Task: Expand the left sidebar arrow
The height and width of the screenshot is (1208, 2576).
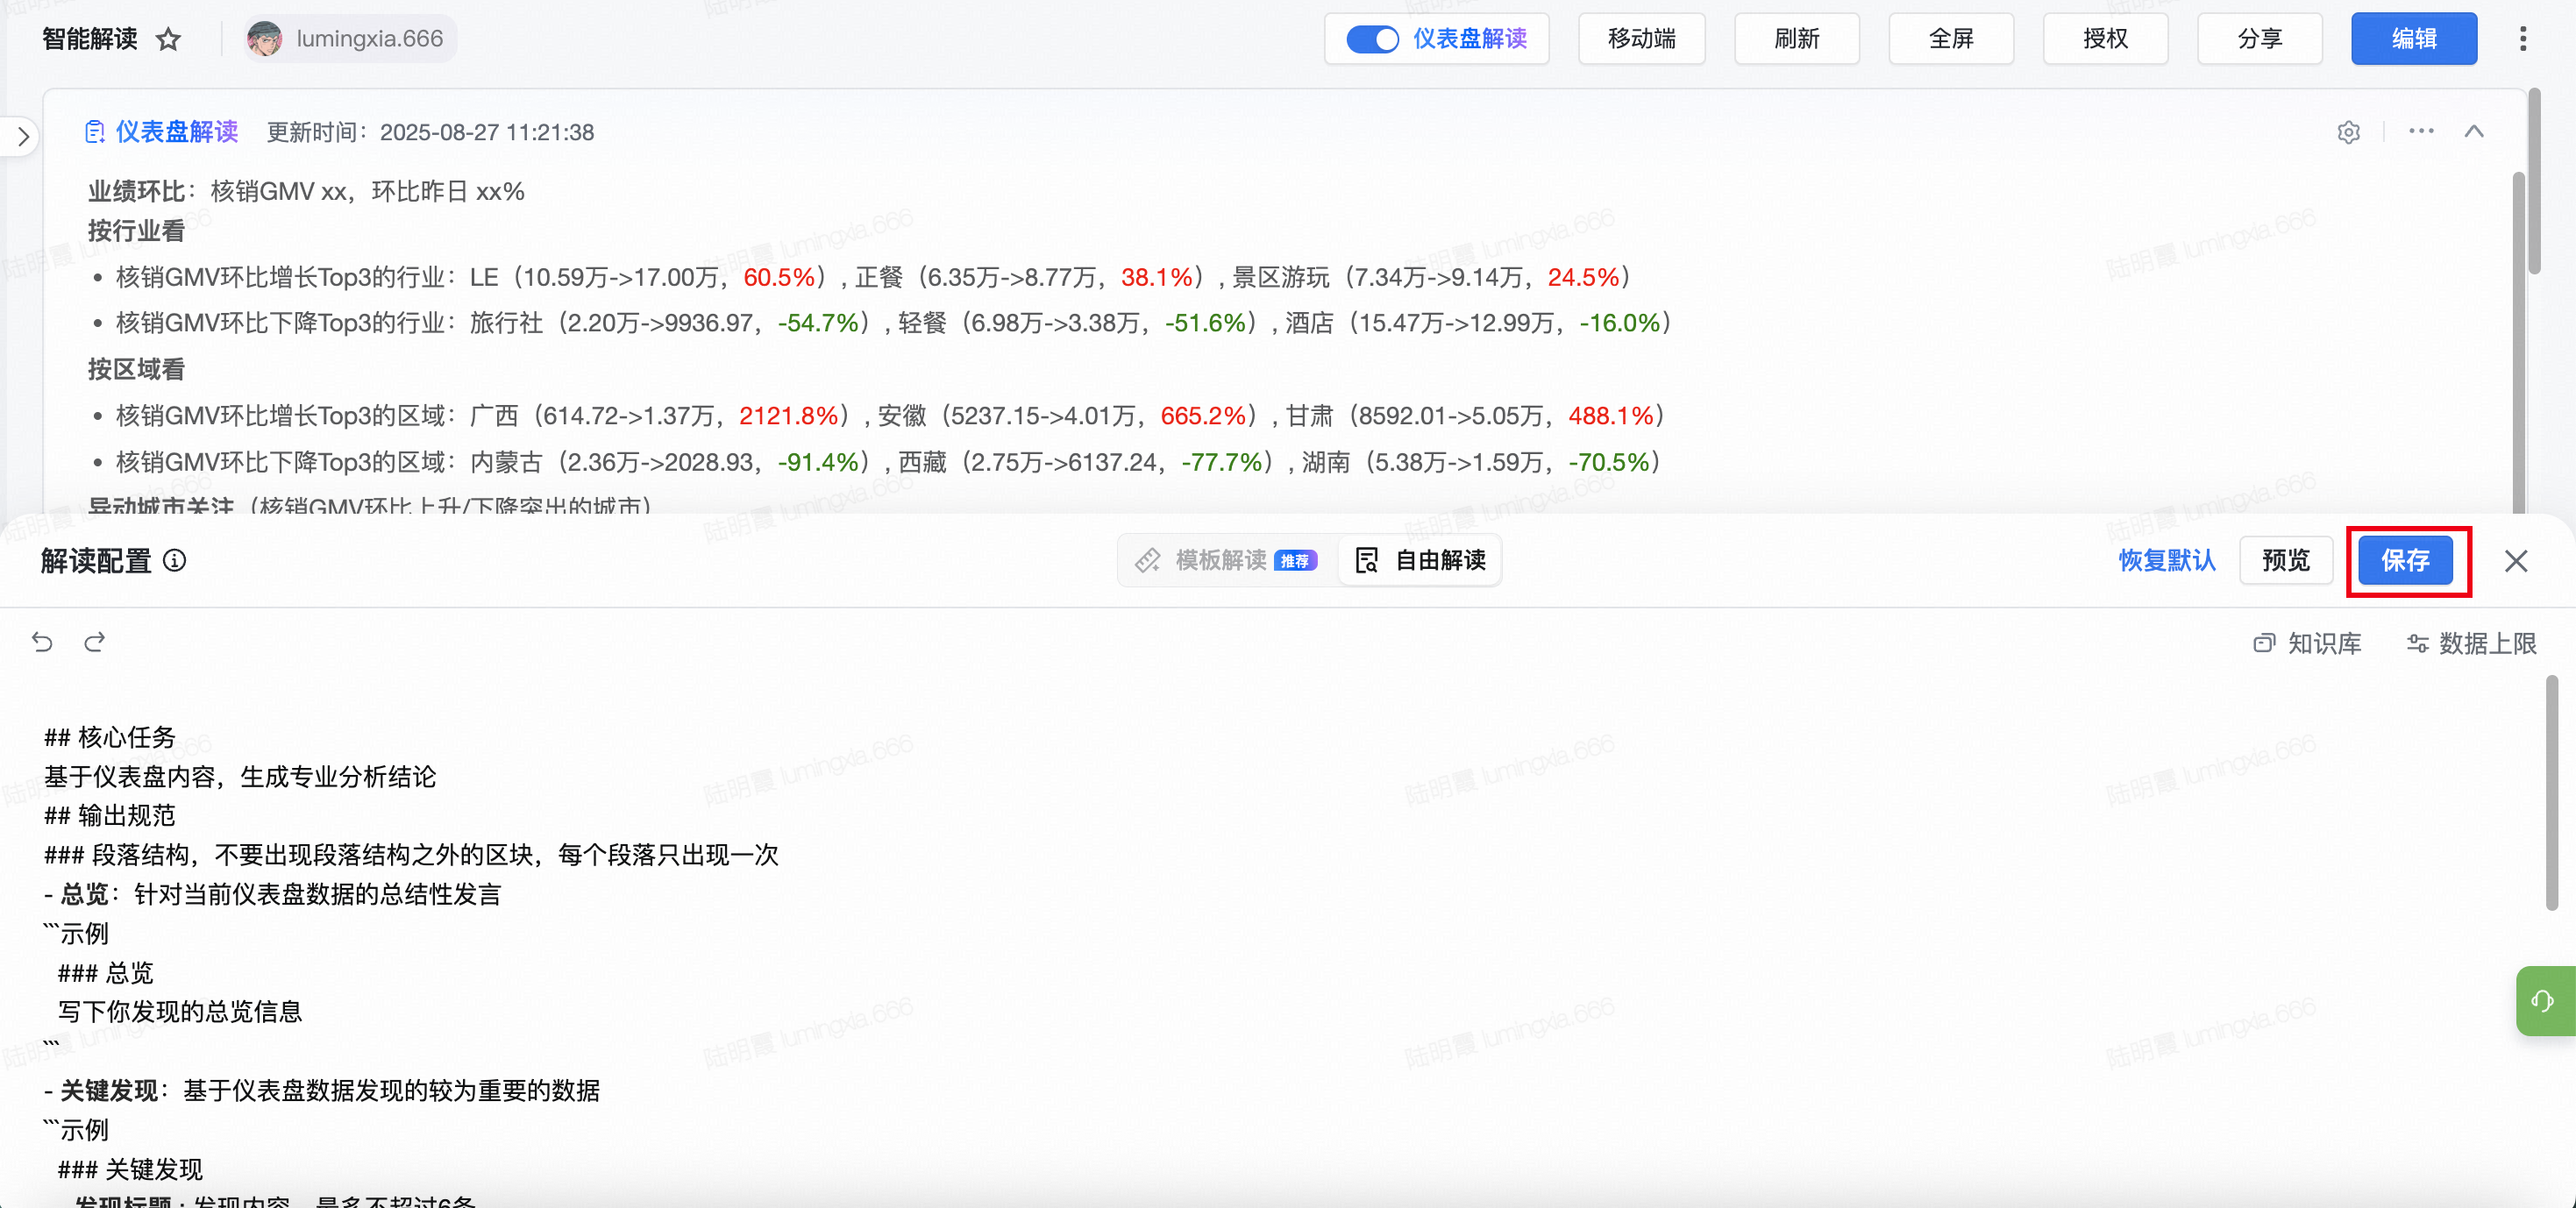Action: click(23, 136)
